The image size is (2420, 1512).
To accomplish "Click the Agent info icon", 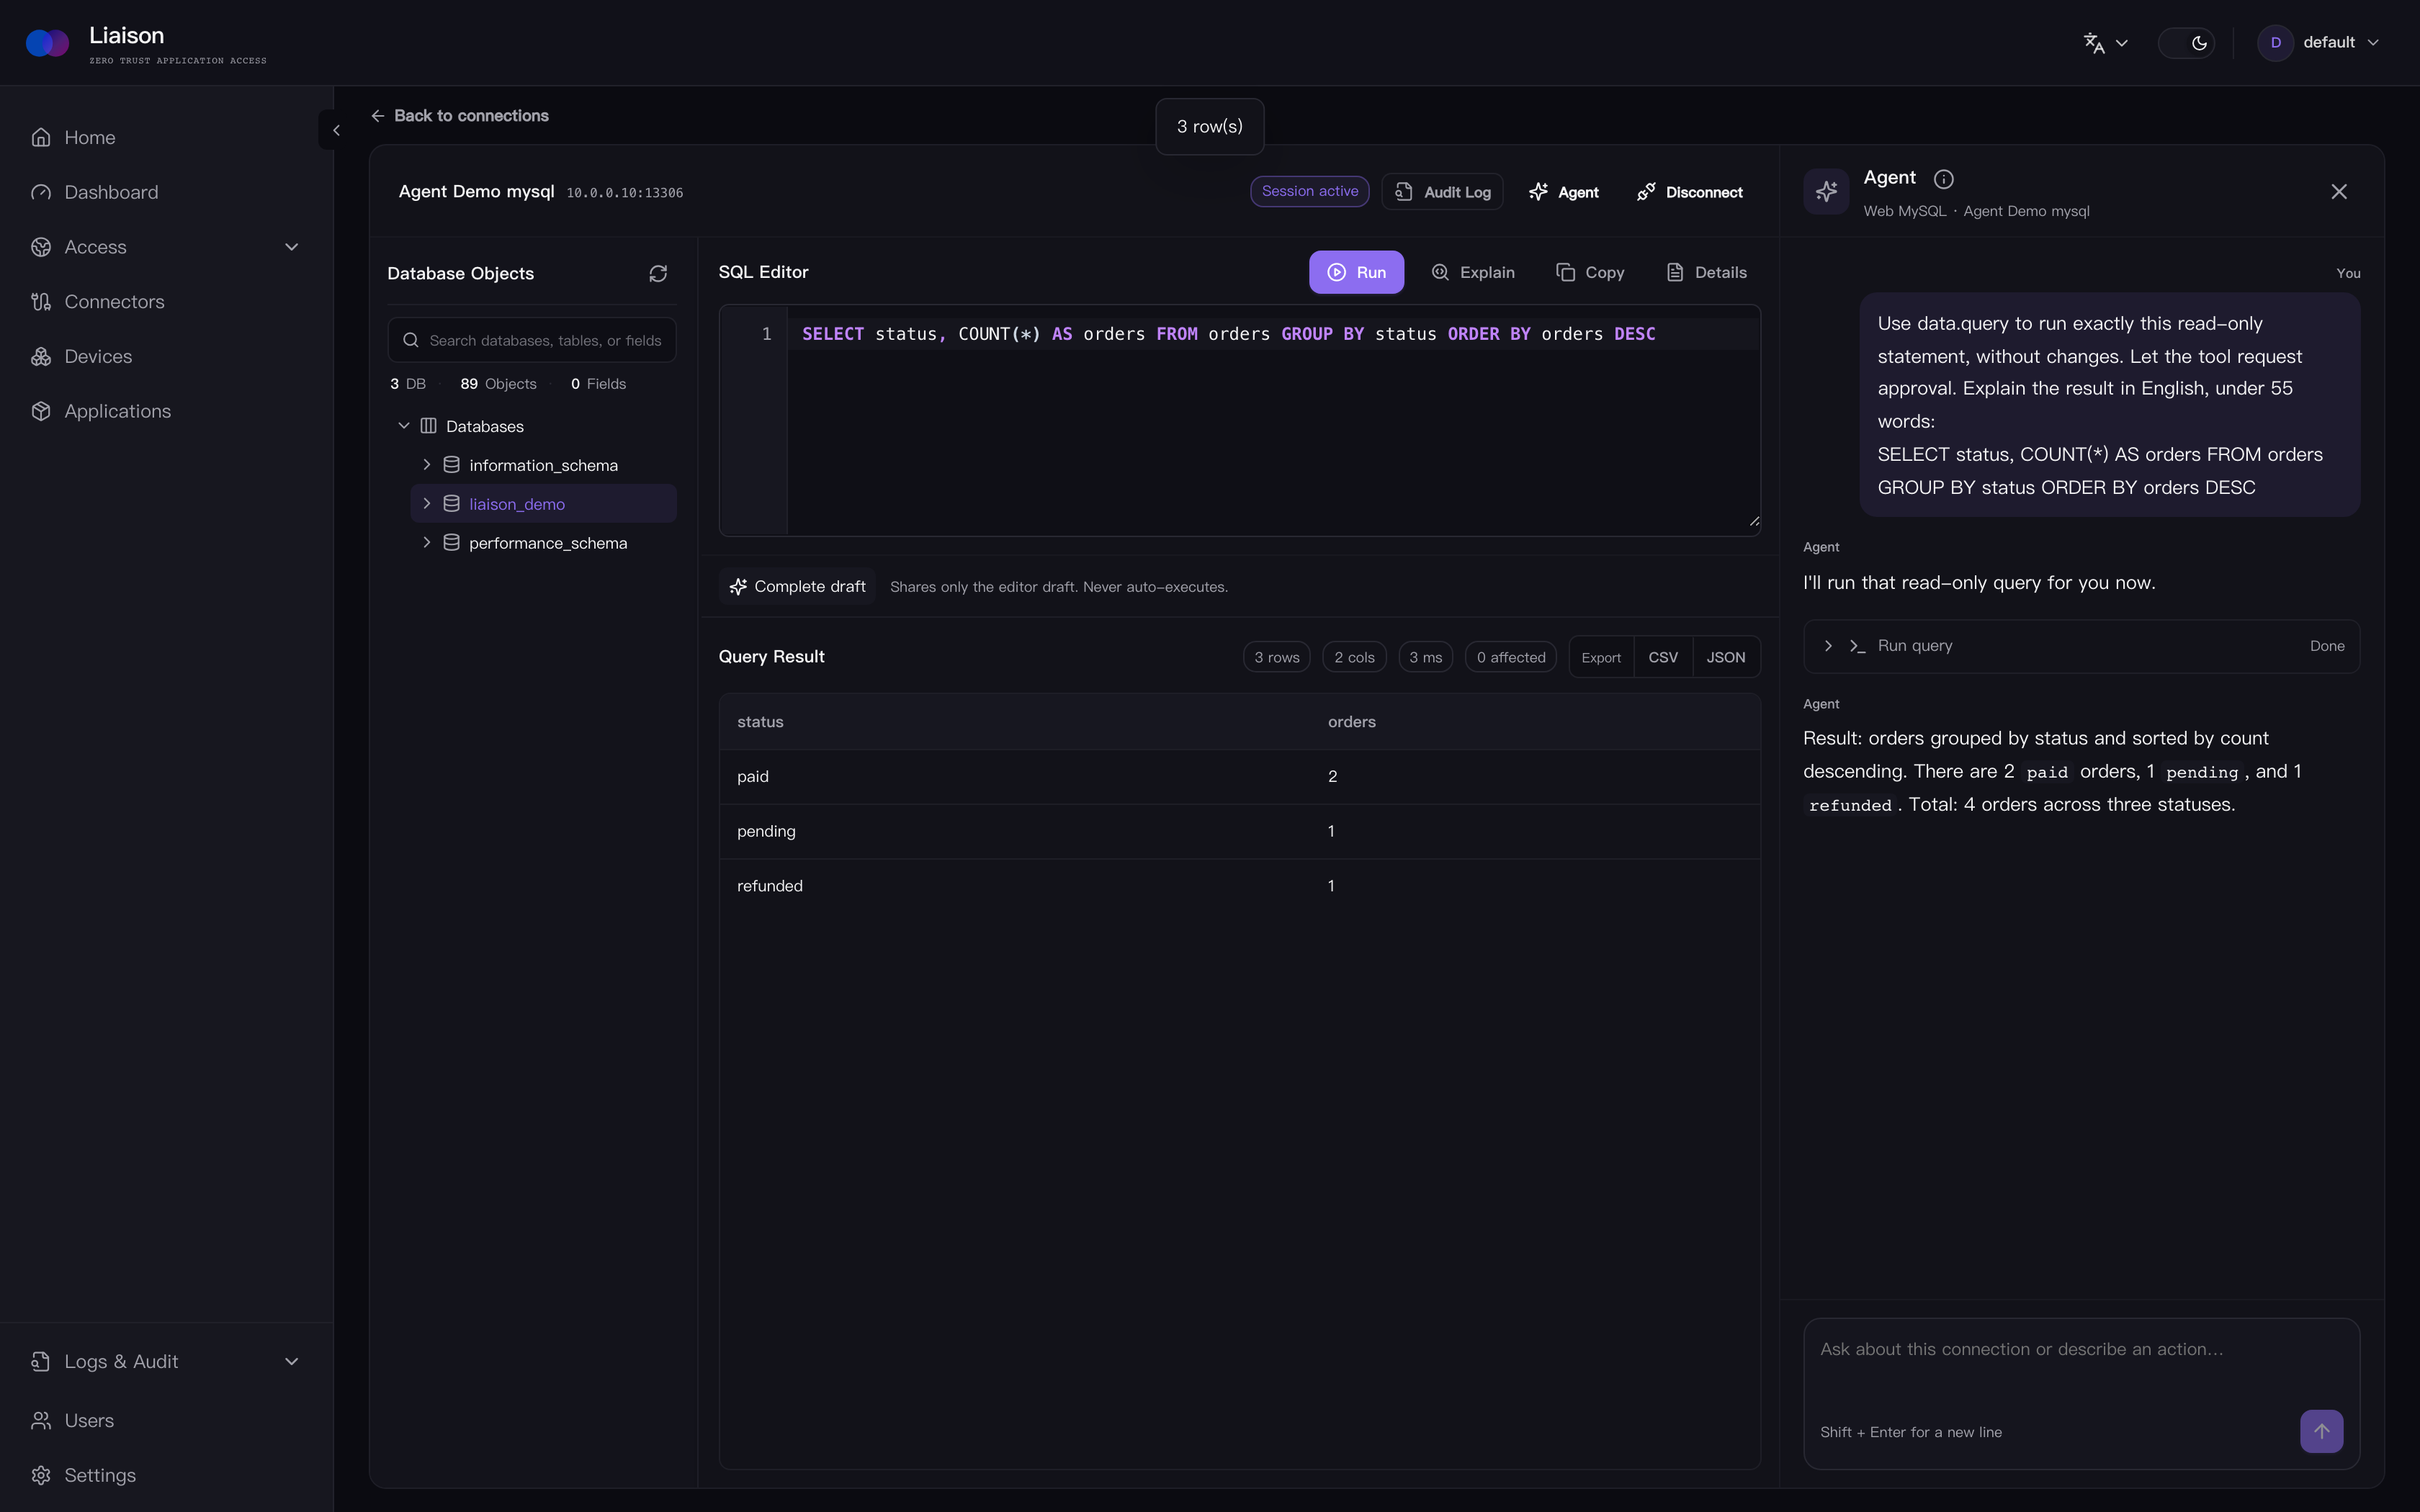I will (1943, 179).
